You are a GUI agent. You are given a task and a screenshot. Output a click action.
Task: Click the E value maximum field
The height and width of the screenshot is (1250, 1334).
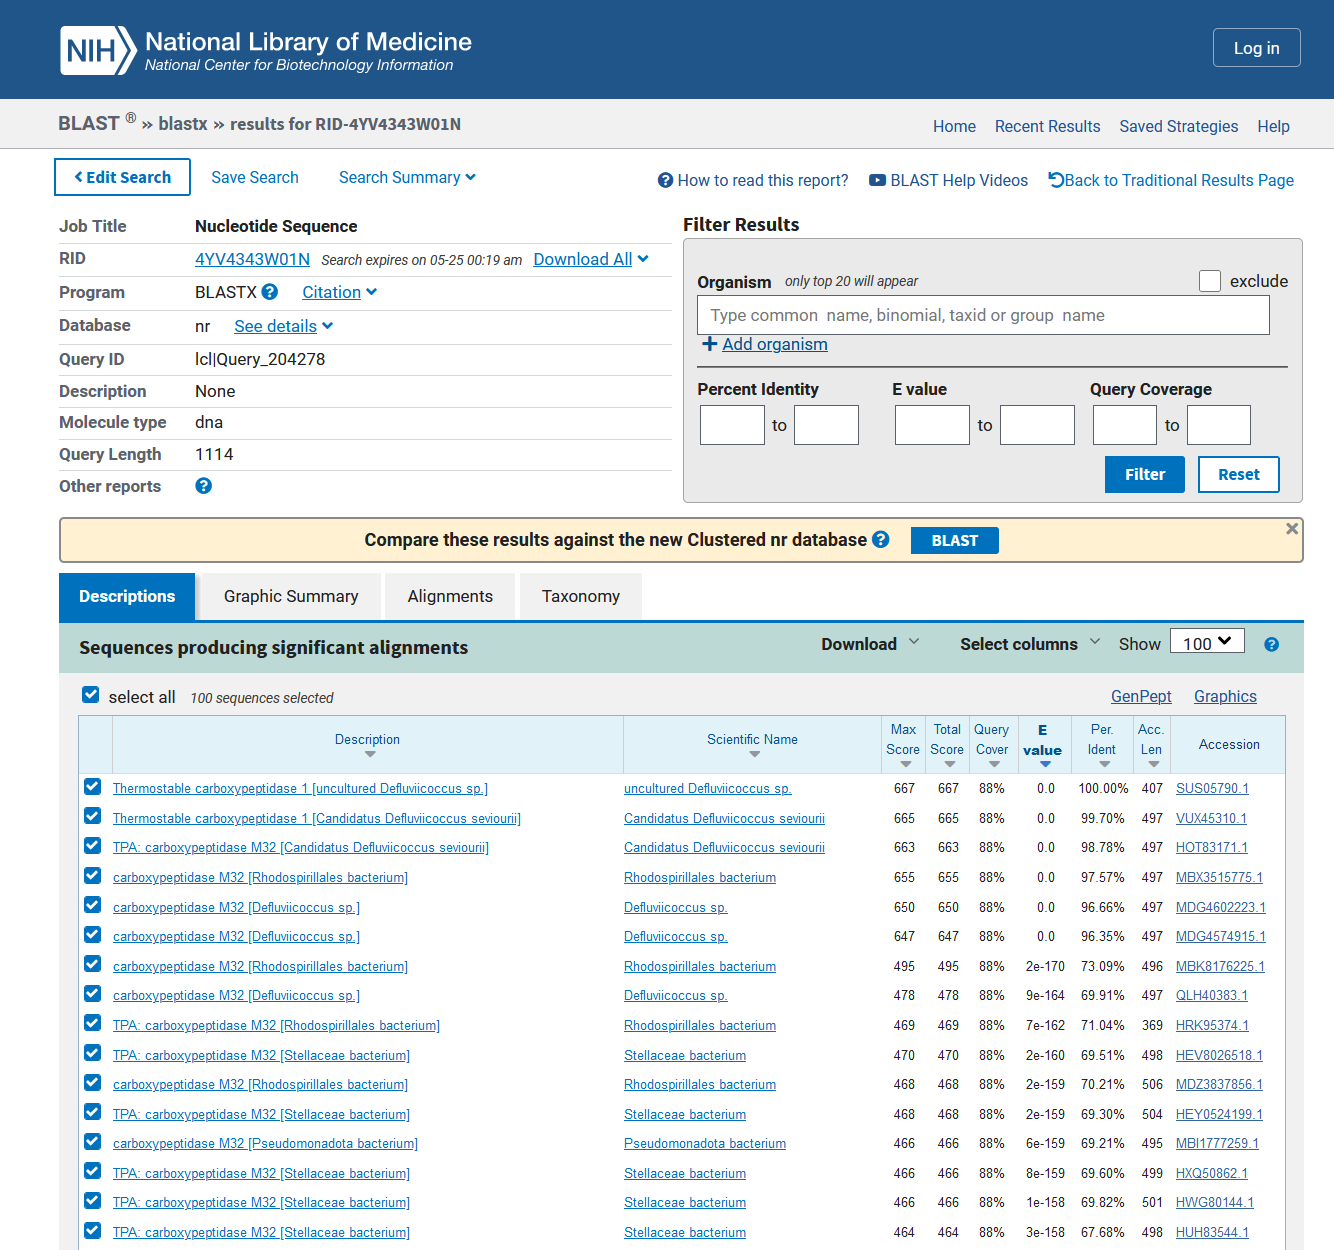click(1037, 425)
